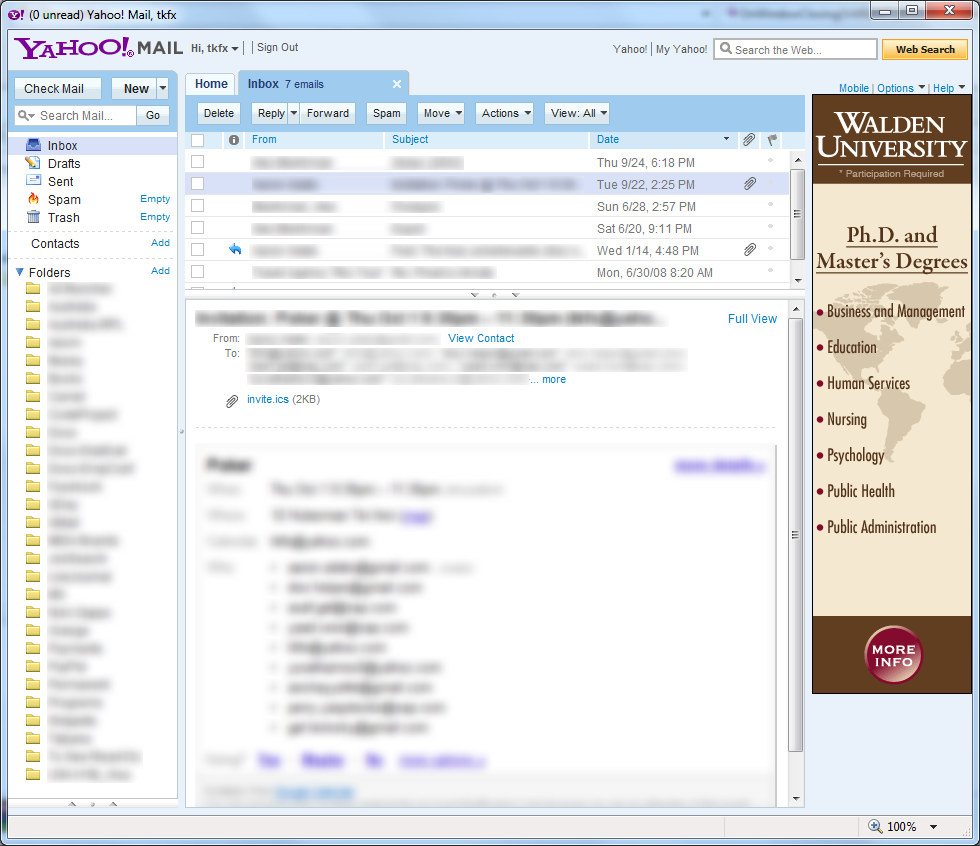Click the search magnifier in Search Mail
Screen dimensions: 980x846
click(24, 115)
